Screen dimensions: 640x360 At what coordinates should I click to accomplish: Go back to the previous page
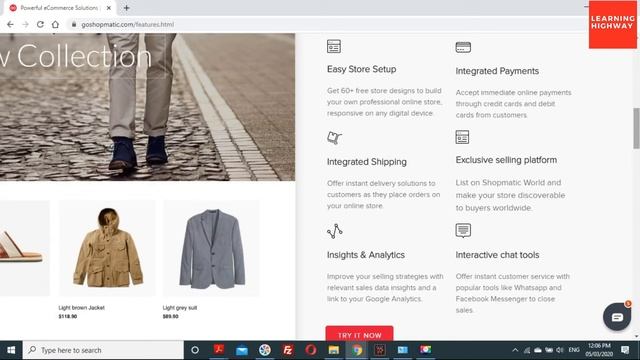(10, 24)
